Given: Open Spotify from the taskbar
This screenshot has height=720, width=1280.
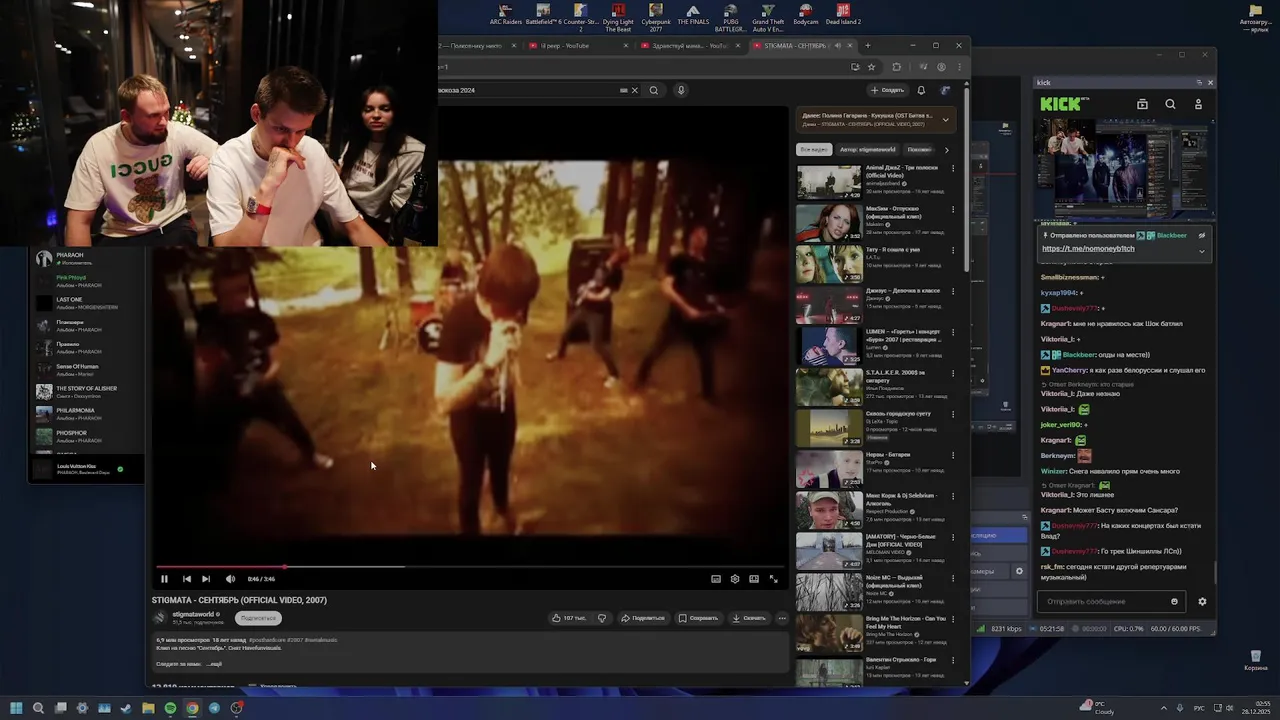Looking at the screenshot, I should click(x=170, y=708).
